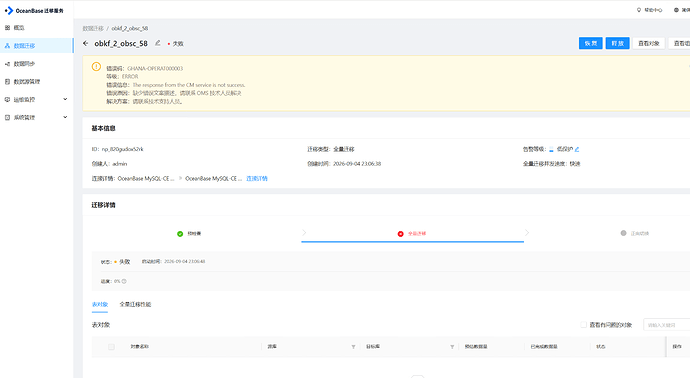690x378 pixels.
Task: Click the project ID text starting with np_
Action: pyautogui.click(x=123, y=149)
